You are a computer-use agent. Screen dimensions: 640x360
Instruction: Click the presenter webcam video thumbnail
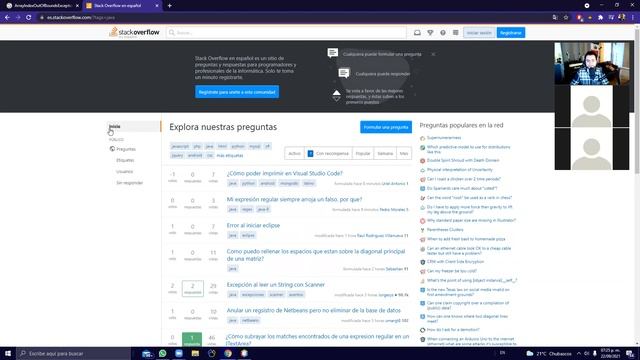click(591, 64)
